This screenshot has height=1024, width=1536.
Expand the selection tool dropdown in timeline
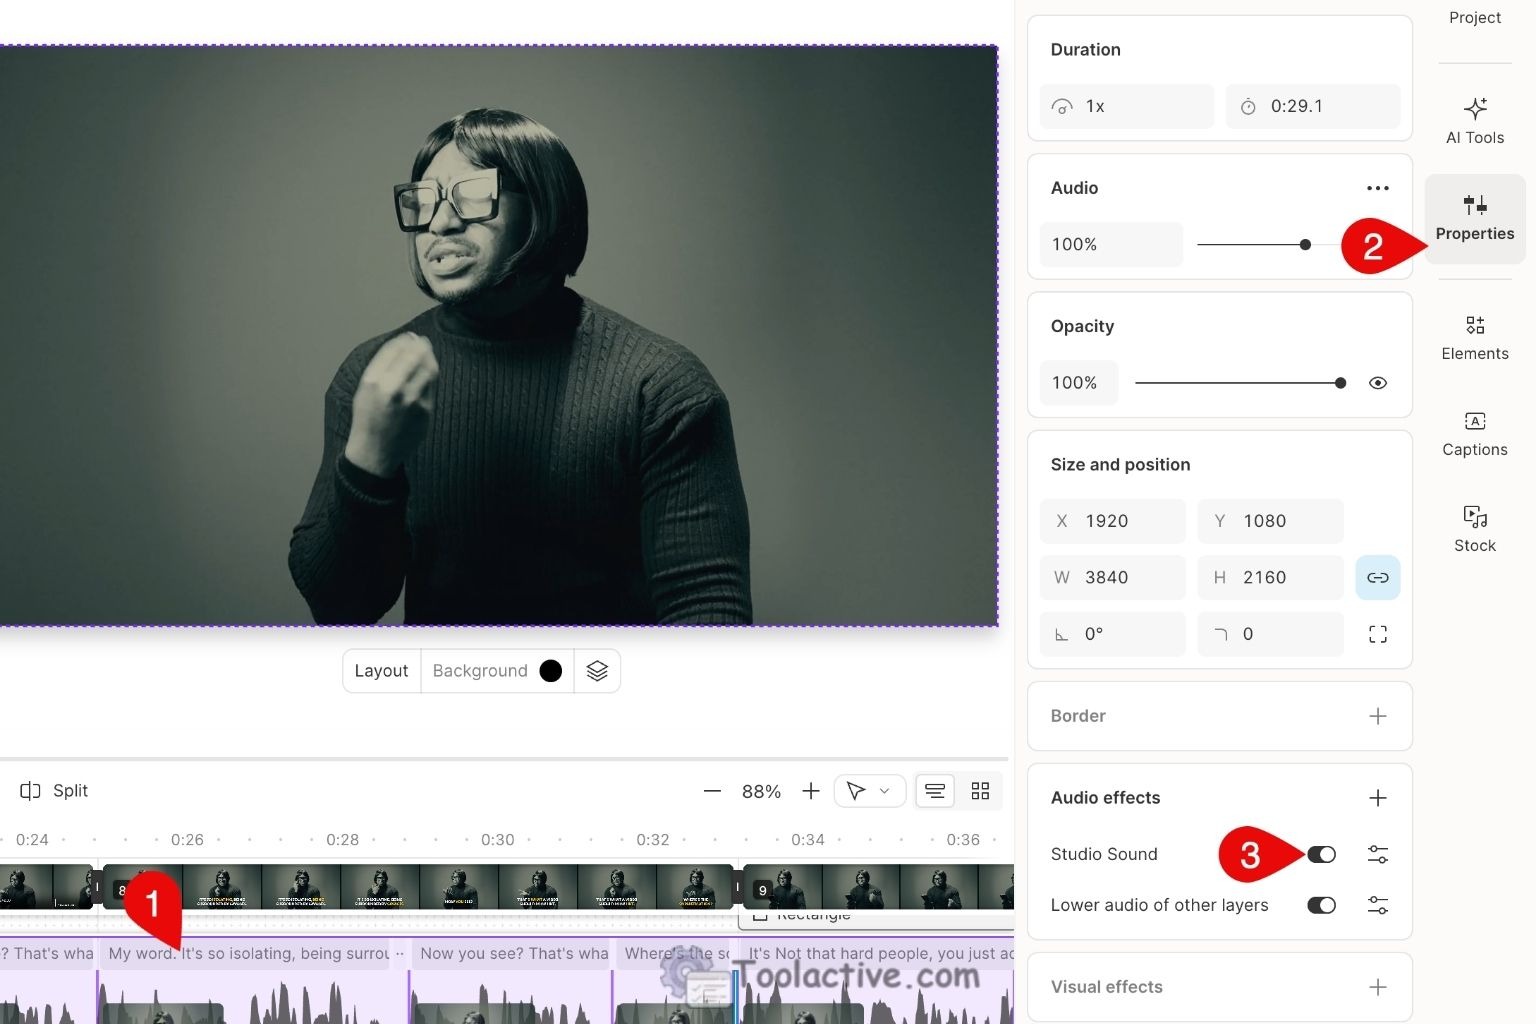coord(884,790)
